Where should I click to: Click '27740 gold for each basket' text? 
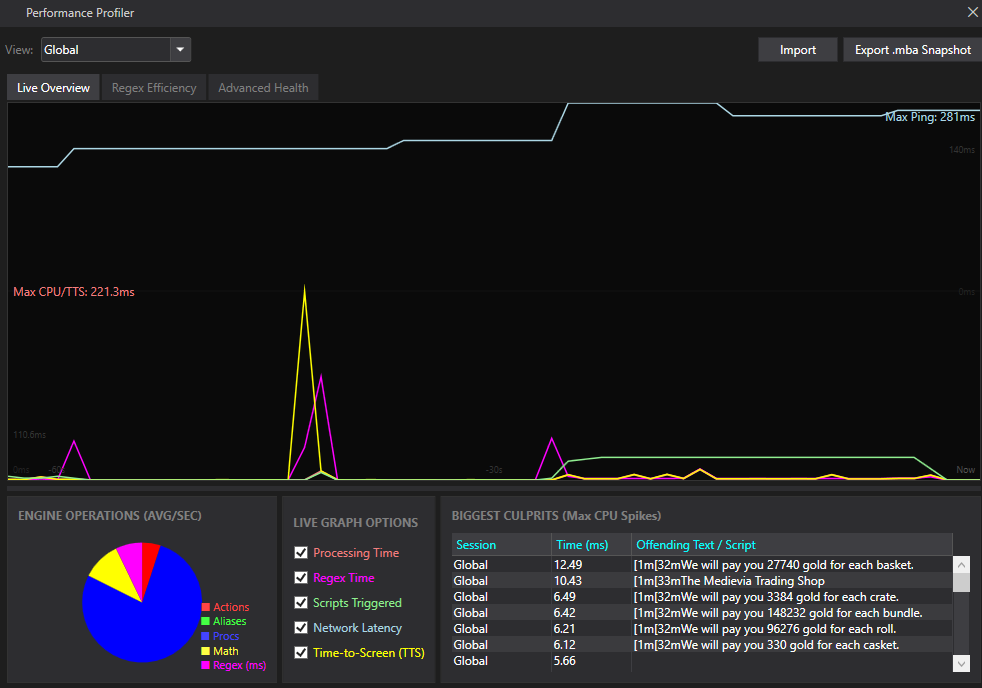pyautogui.click(x=840, y=565)
